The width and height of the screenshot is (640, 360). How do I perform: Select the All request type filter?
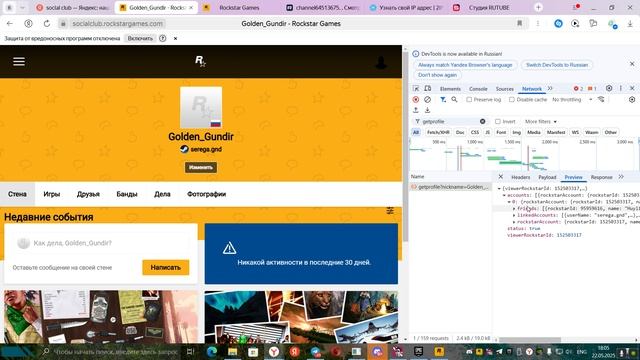[416, 132]
